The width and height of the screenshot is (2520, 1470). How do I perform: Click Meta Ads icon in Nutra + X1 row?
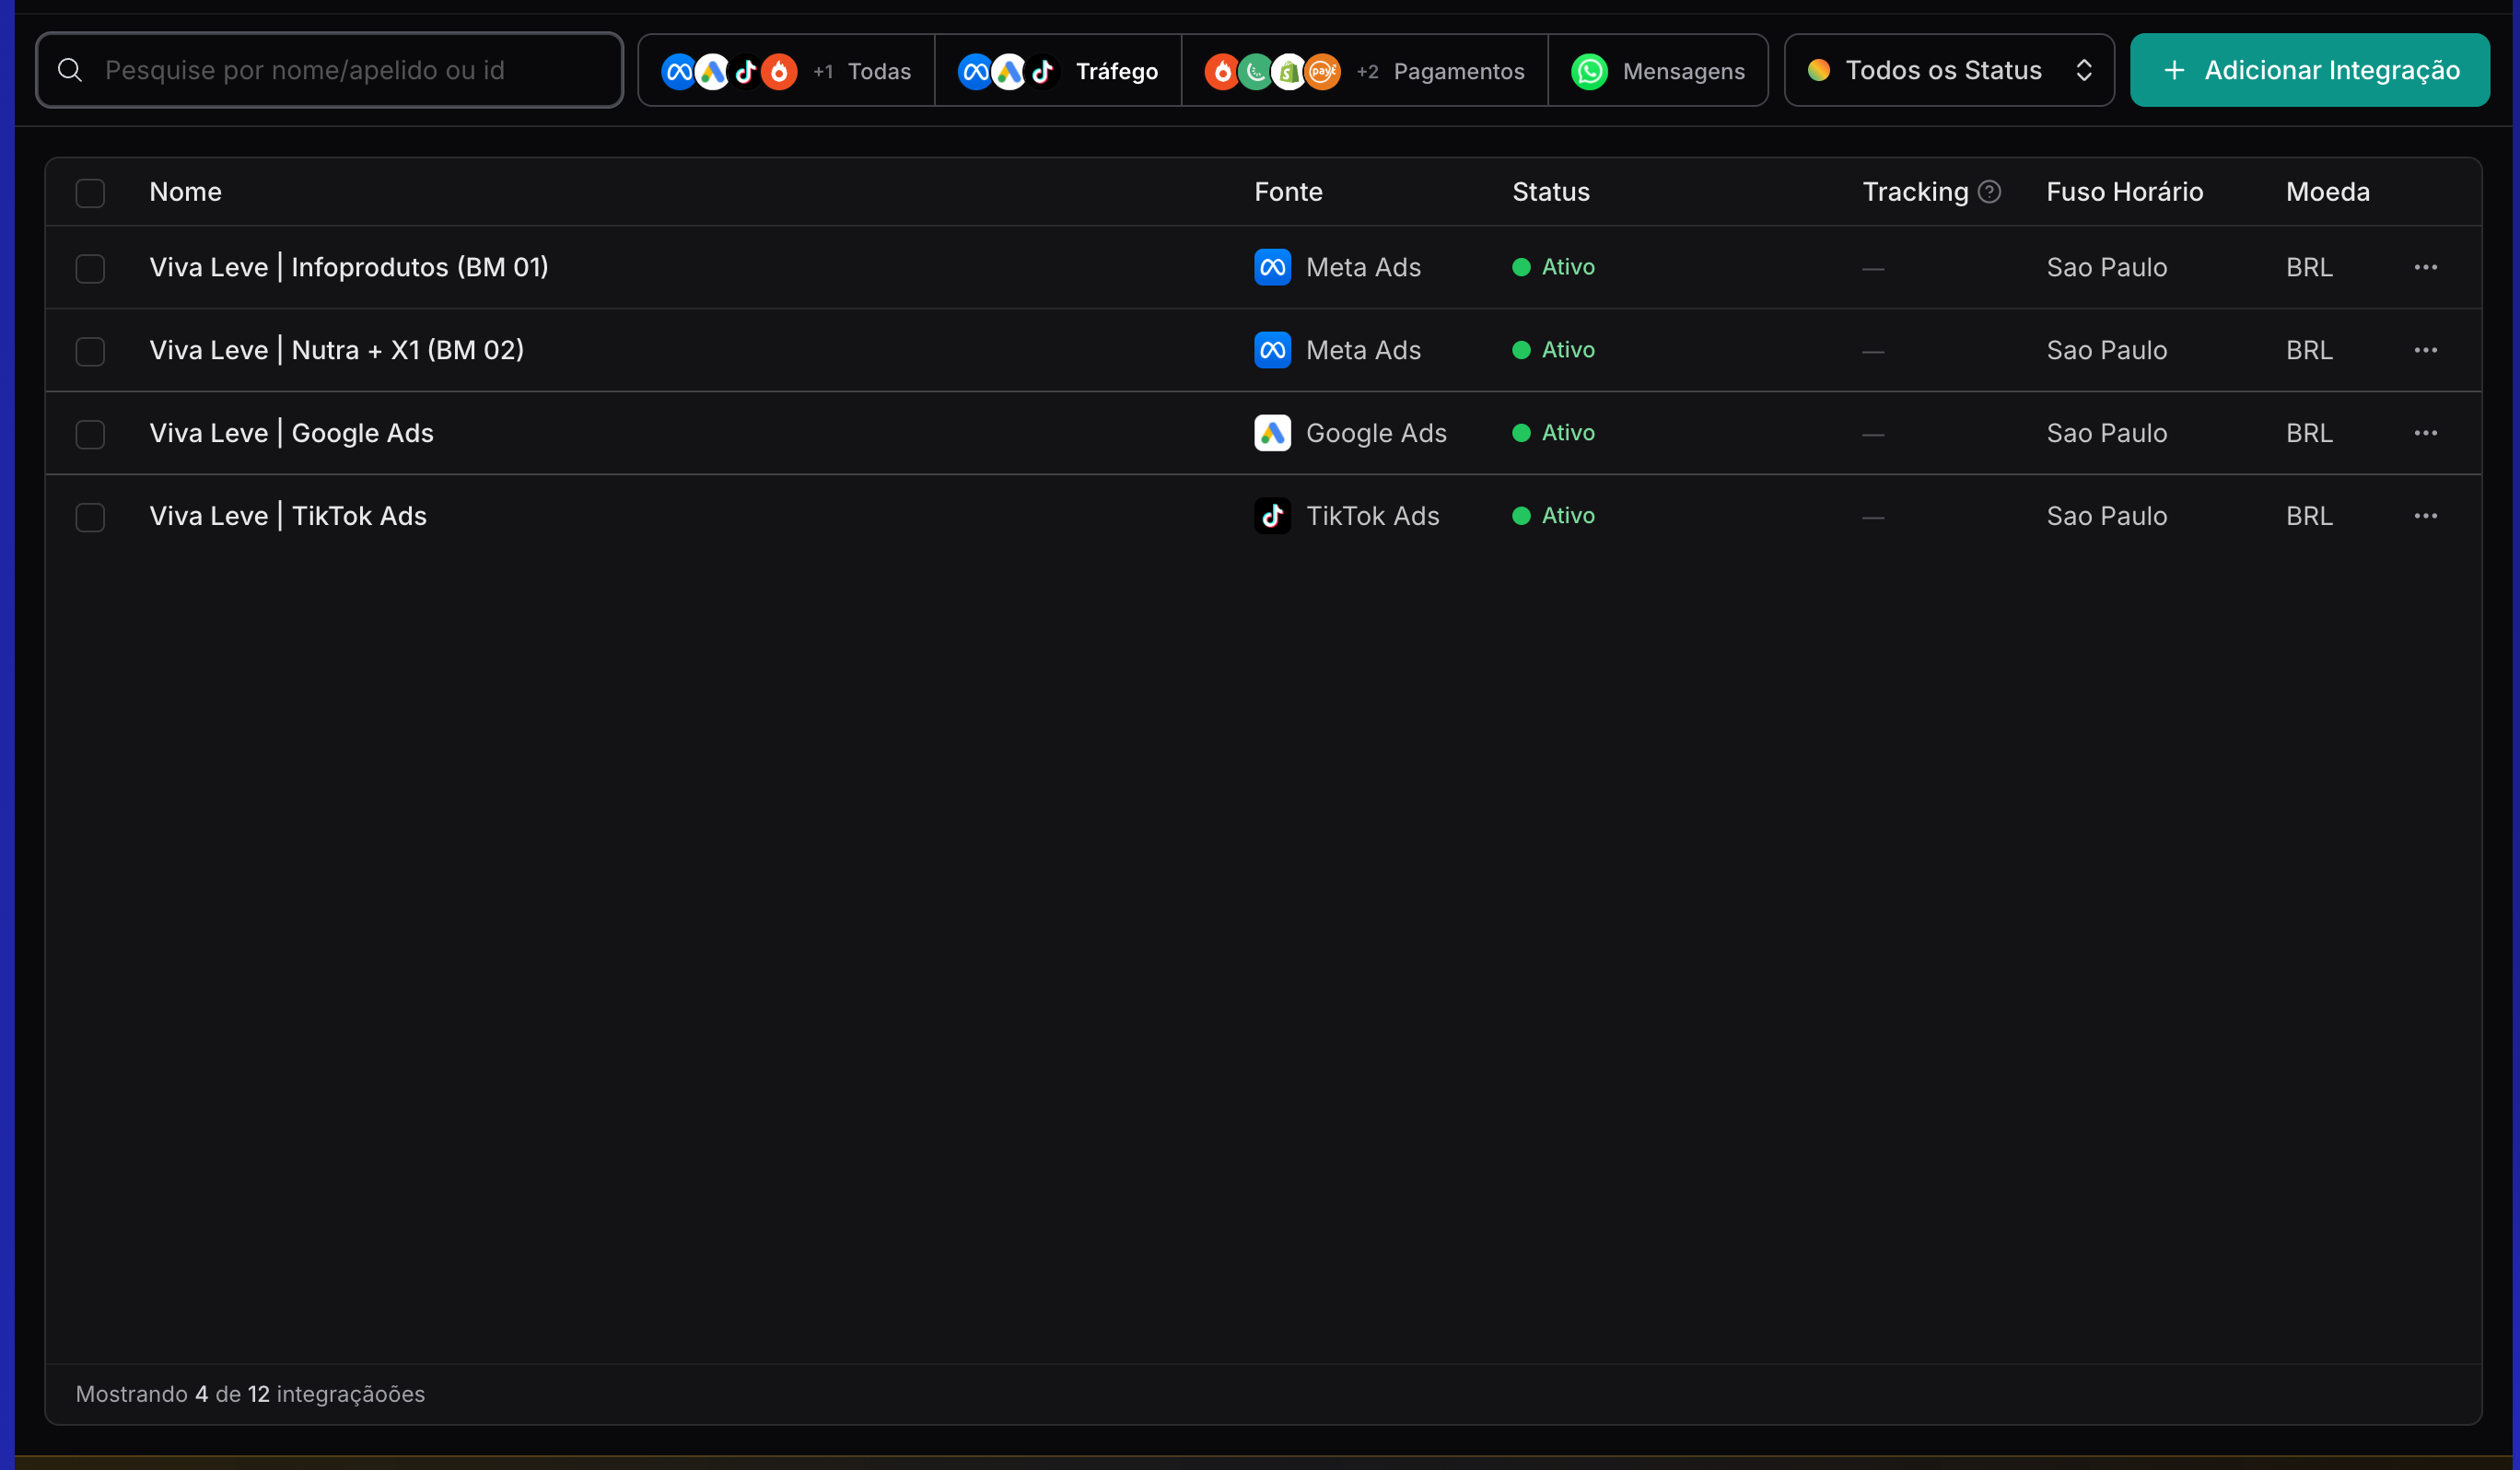(1272, 350)
